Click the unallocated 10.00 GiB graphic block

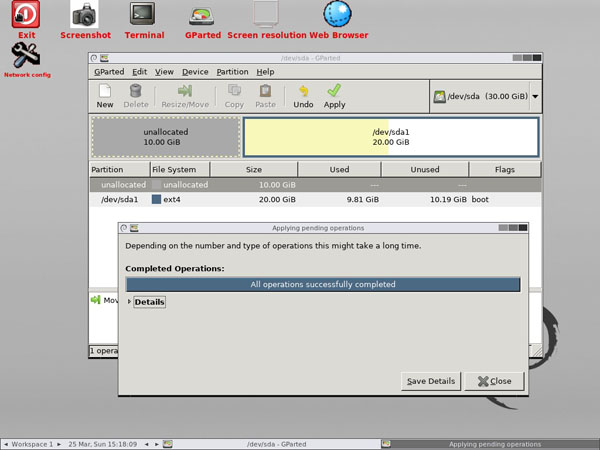166,137
